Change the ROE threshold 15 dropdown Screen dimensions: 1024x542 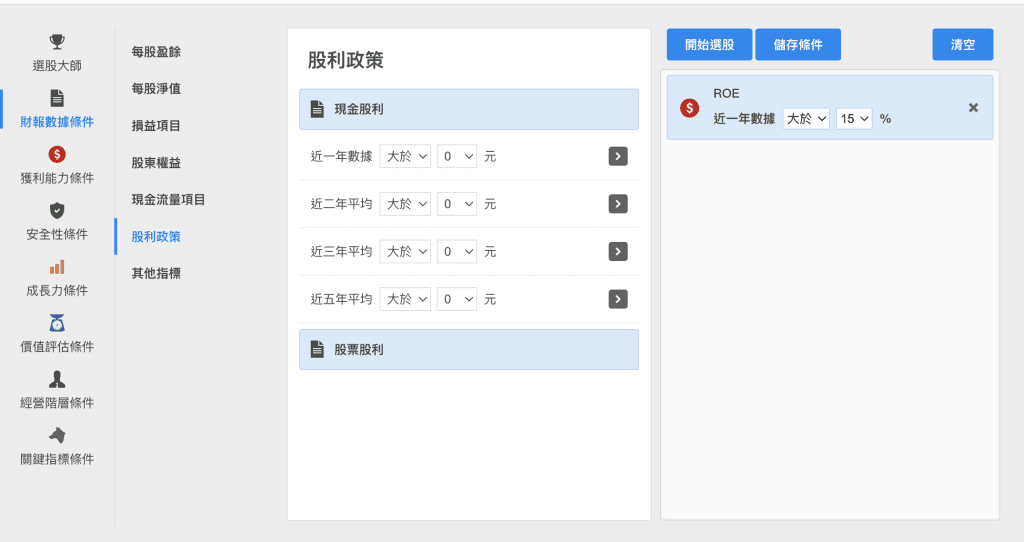click(854, 118)
